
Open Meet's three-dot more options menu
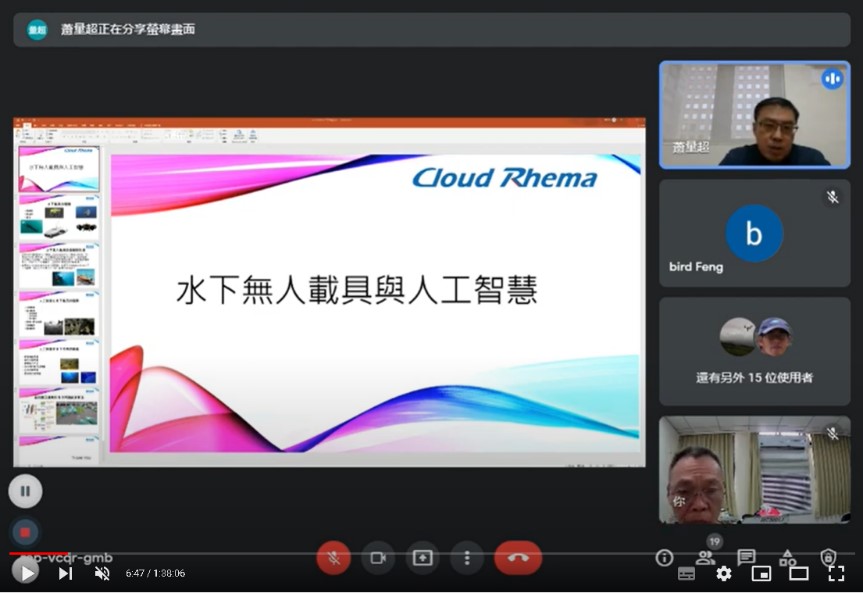[x=467, y=558]
